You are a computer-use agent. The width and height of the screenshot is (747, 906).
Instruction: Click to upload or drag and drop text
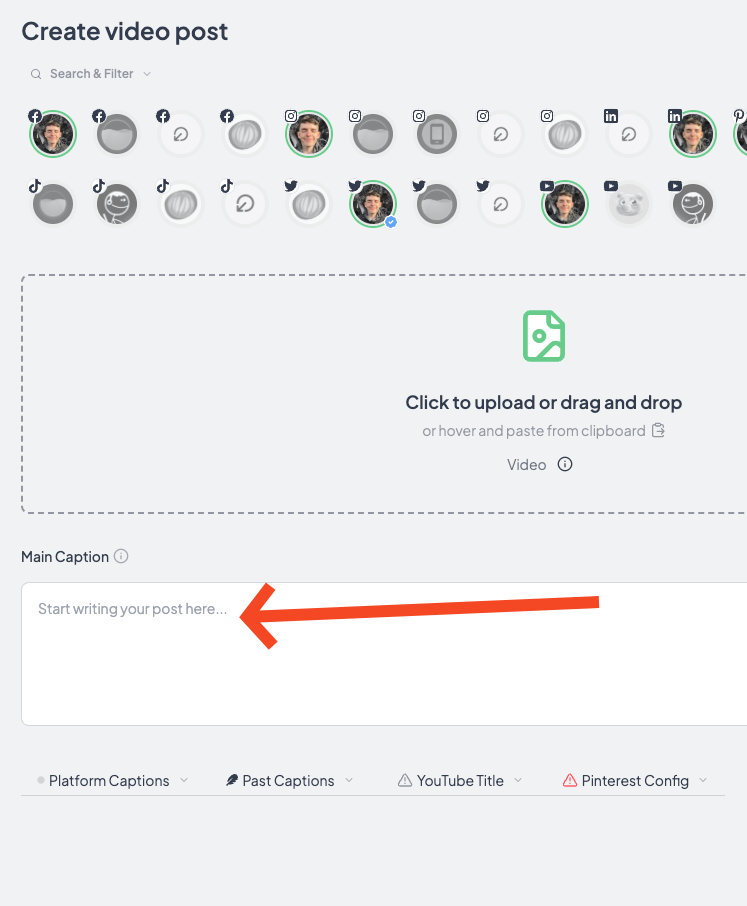click(544, 402)
